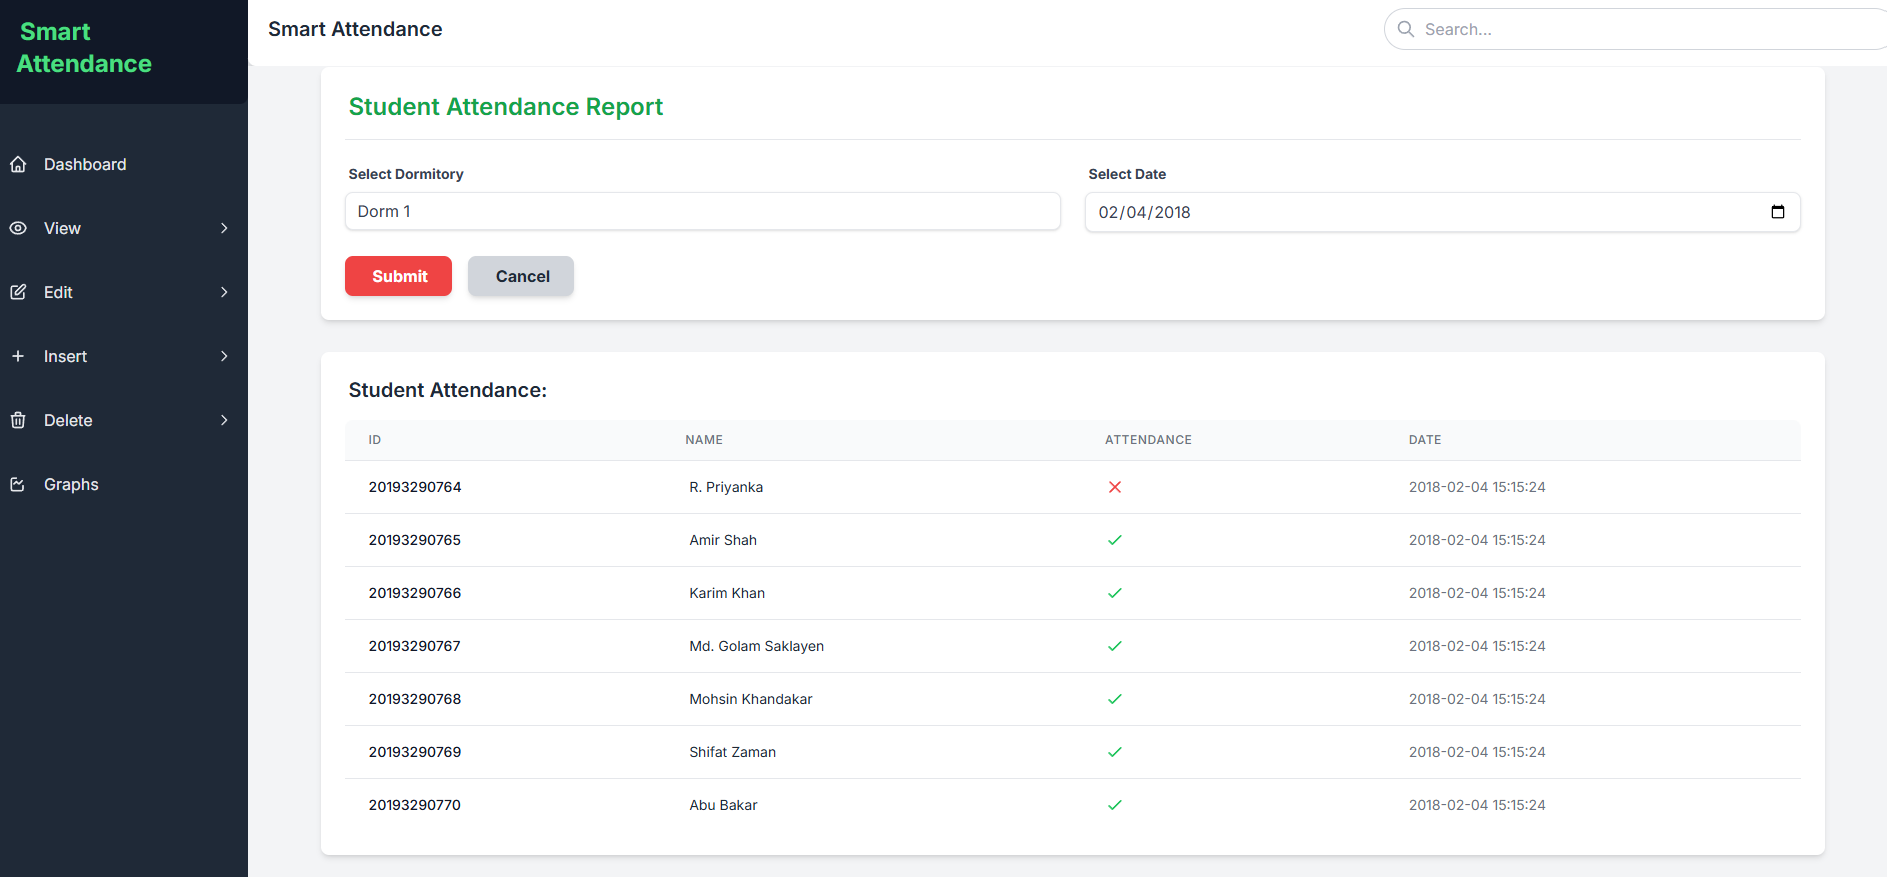The image size is (1887, 877).
Task: Click the DATE column header
Action: 1425,440
